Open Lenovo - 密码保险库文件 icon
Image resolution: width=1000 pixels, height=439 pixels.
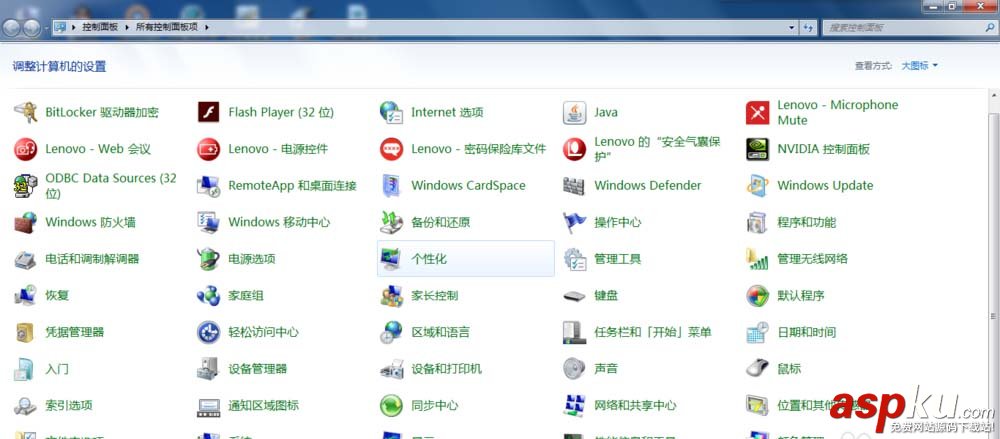[391, 149]
